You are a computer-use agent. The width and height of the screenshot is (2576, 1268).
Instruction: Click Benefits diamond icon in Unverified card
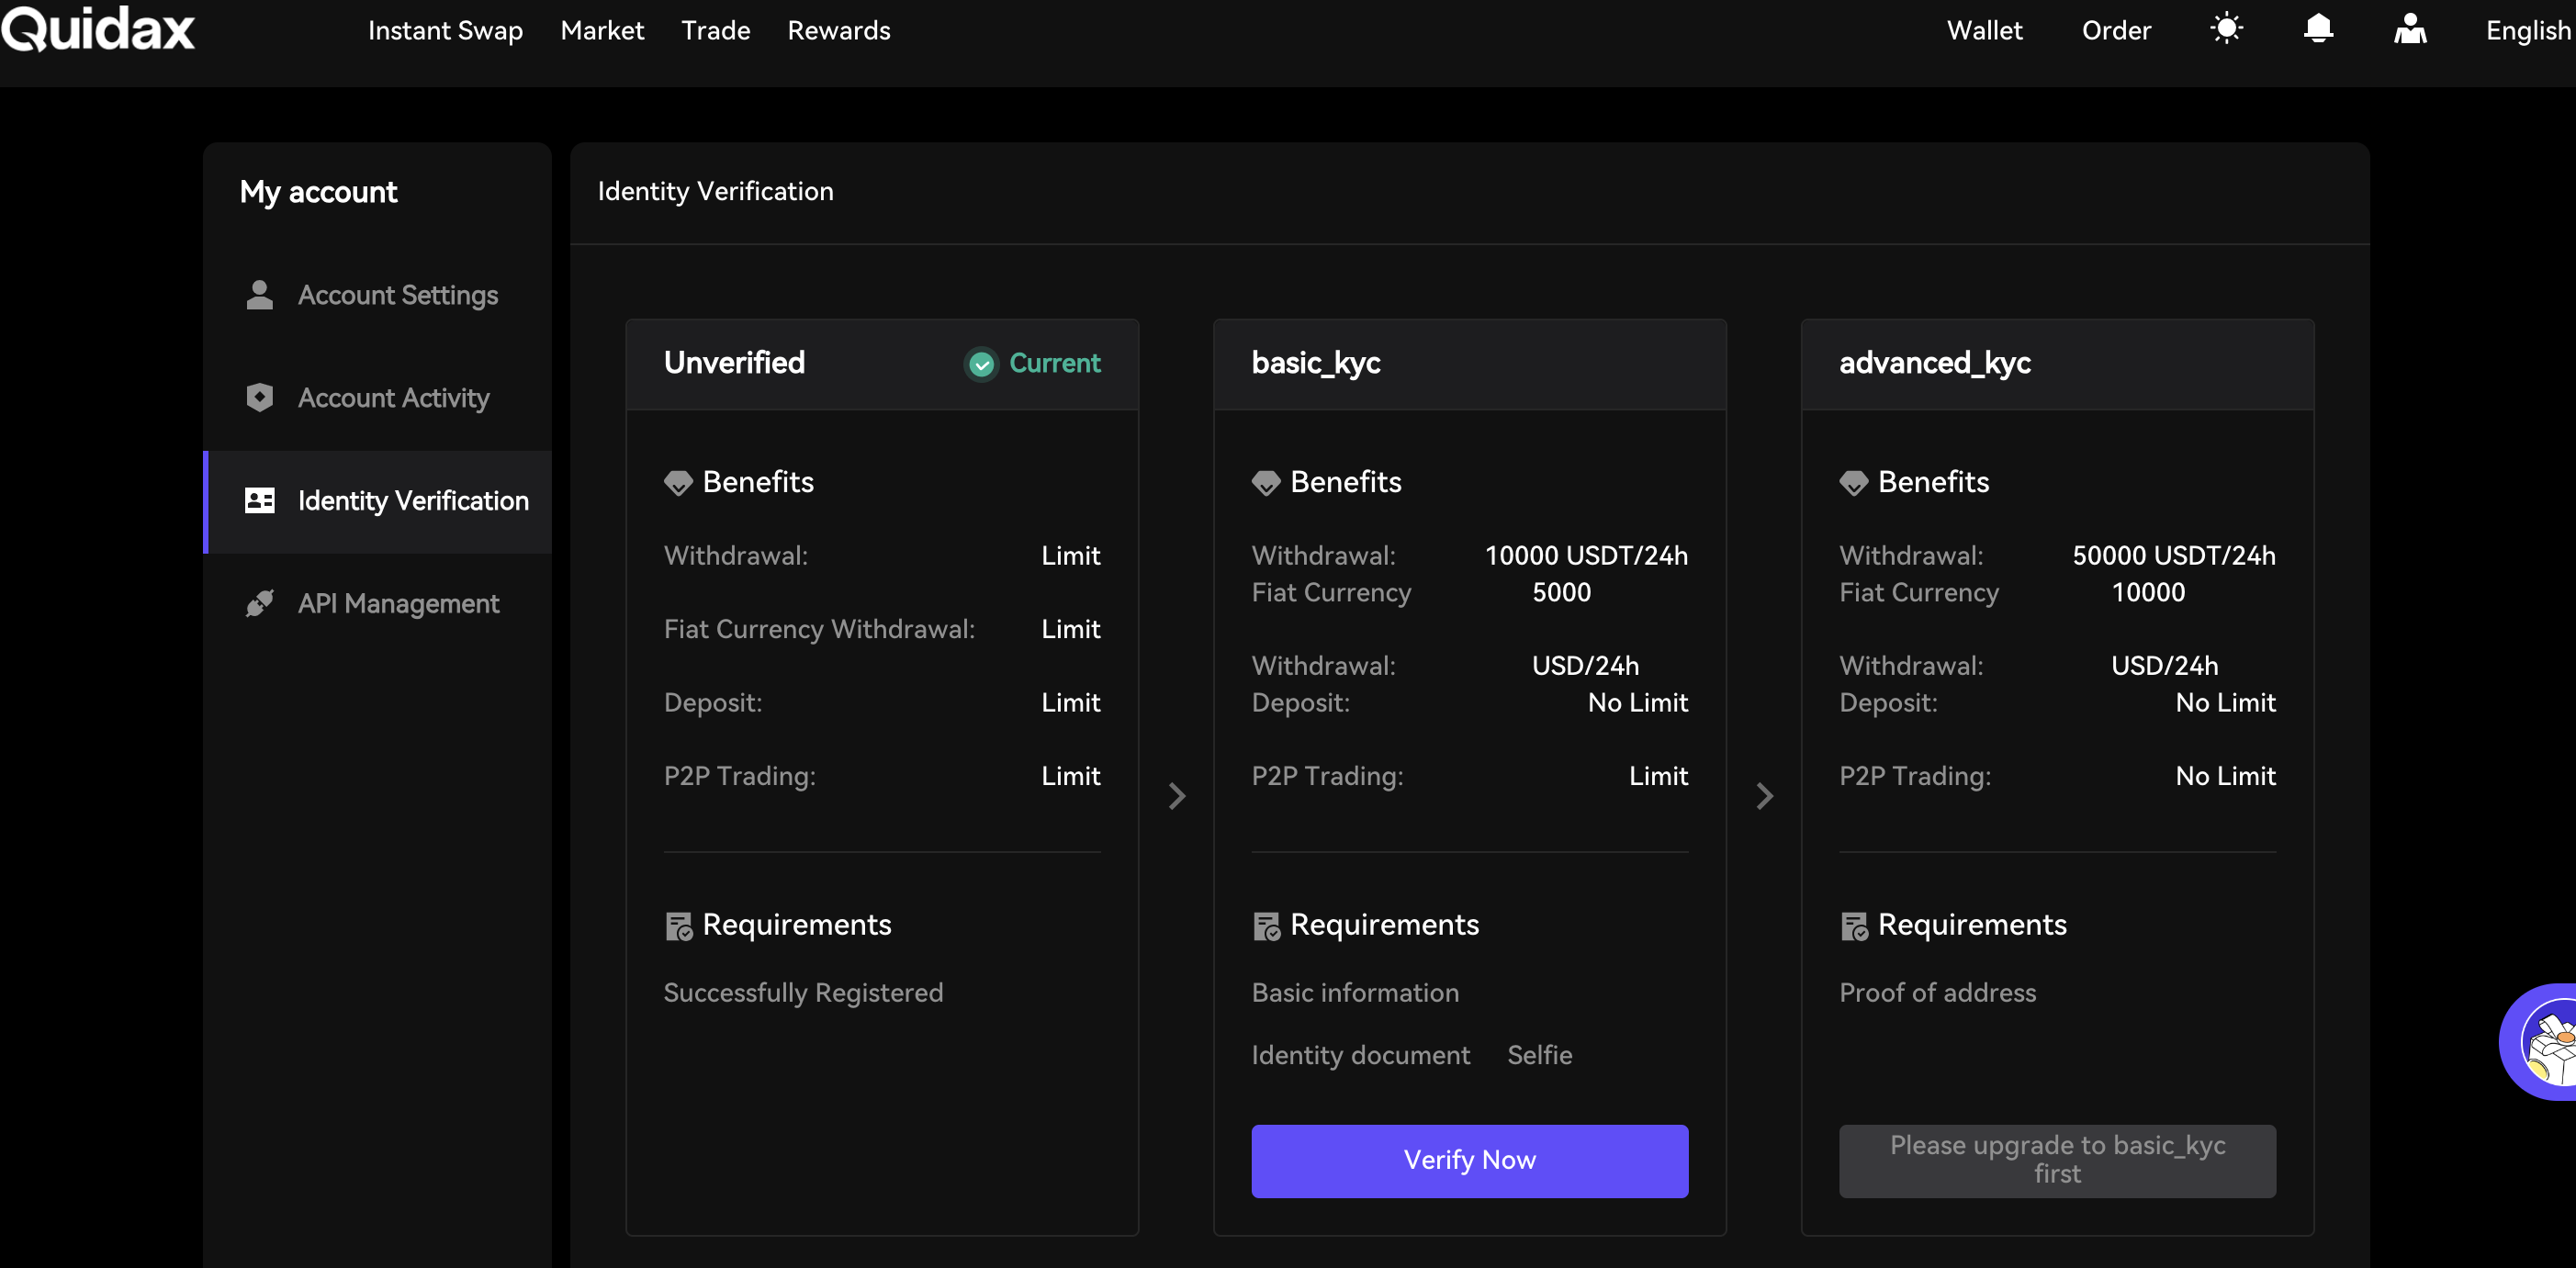click(x=678, y=483)
